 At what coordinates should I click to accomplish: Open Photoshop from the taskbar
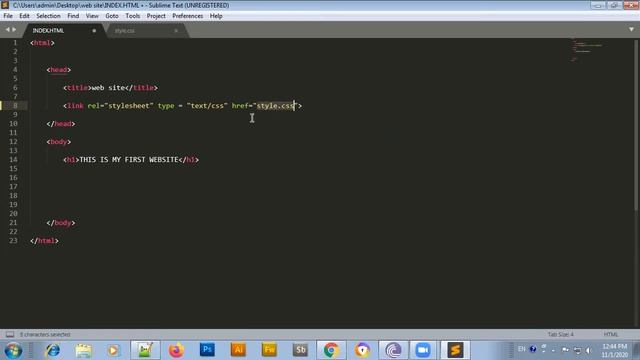tap(207, 350)
